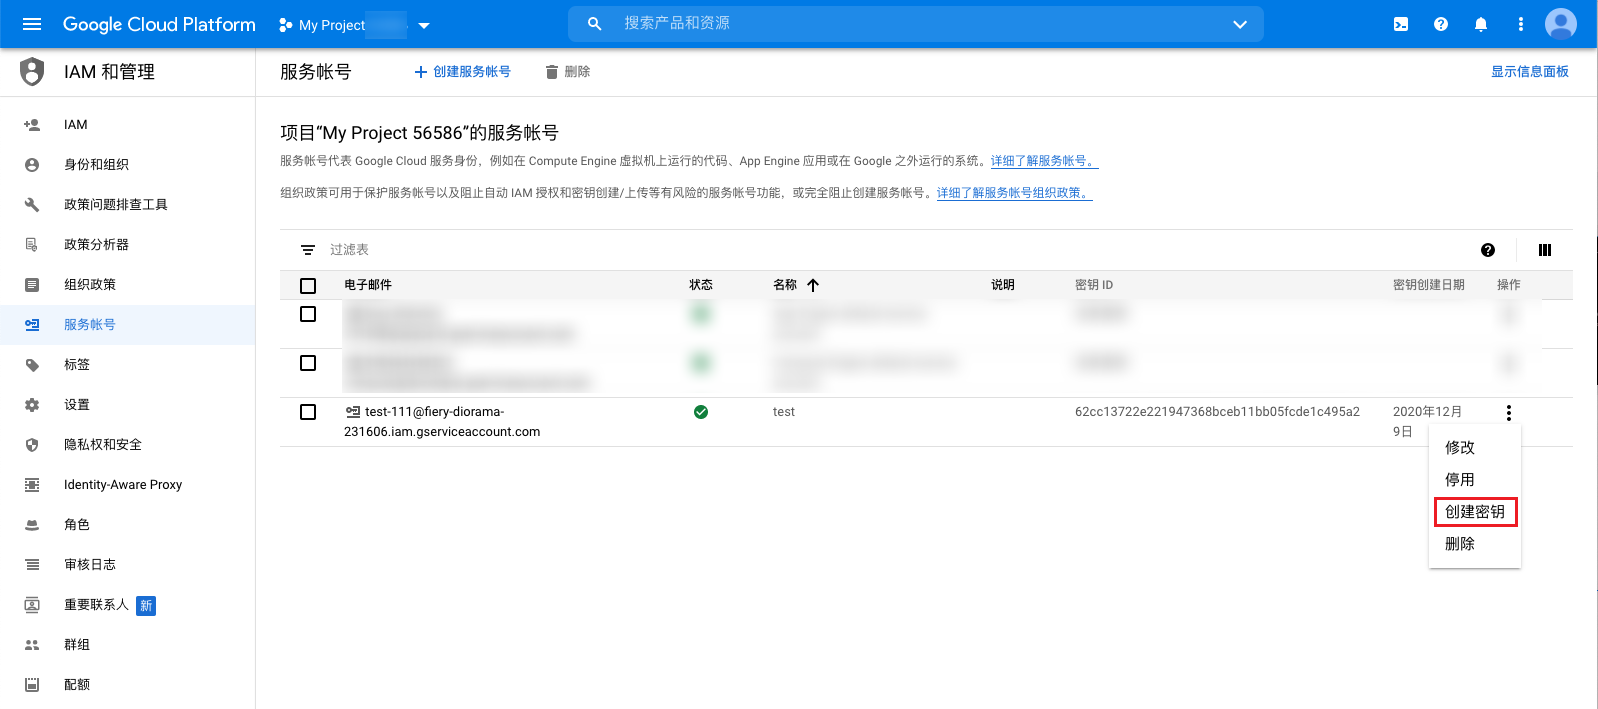Image resolution: width=1598 pixels, height=709 pixels.
Task: Check the box for test-111 service account
Action: 308,412
